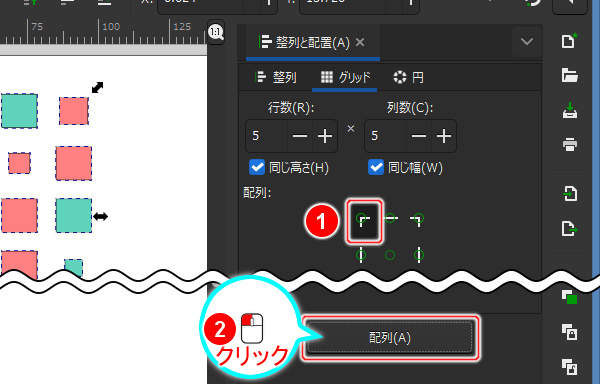
Task: Select middle-right cell alignment icon
Action: pos(419,255)
